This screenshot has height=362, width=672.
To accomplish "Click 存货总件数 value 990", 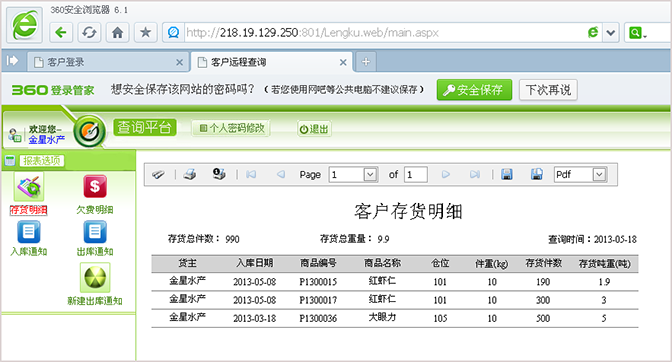I will (x=232, y=239).
